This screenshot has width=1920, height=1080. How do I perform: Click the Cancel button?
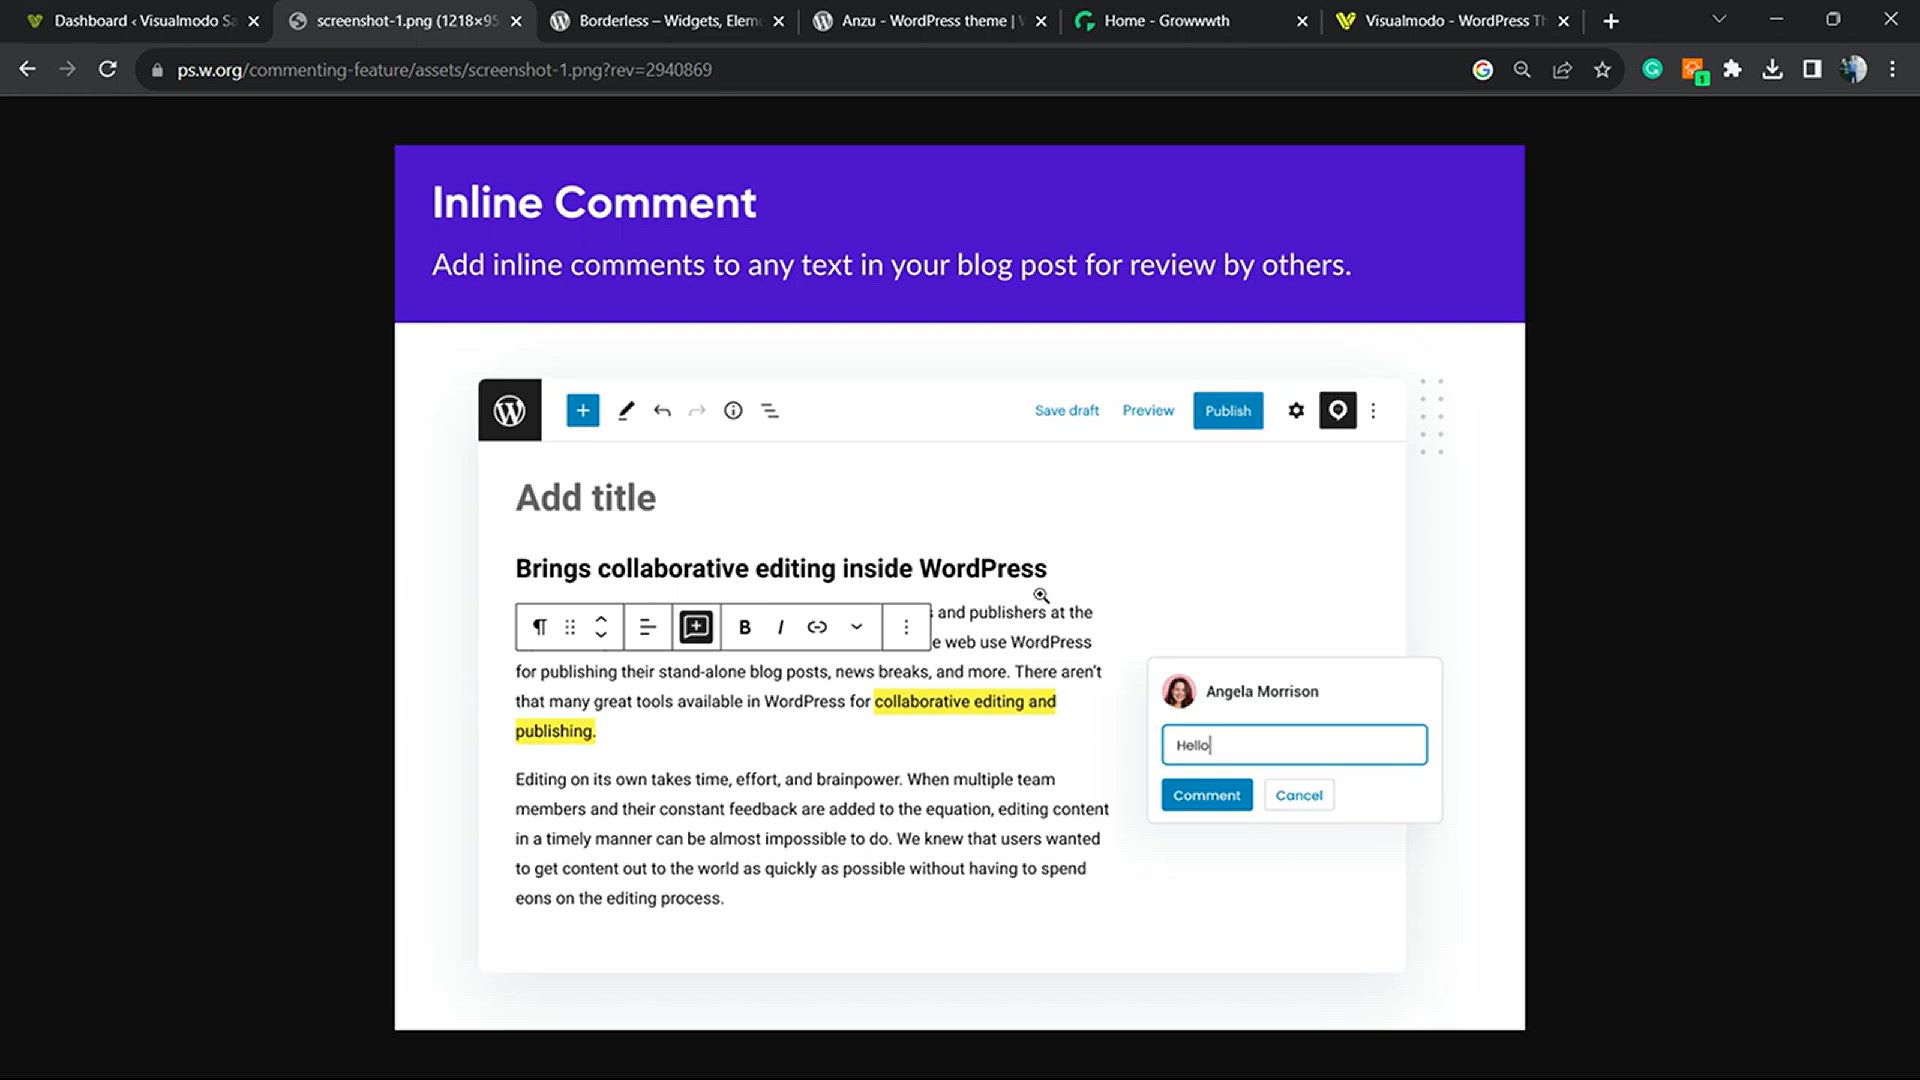pyautogui.click(x=1299, y=795)
